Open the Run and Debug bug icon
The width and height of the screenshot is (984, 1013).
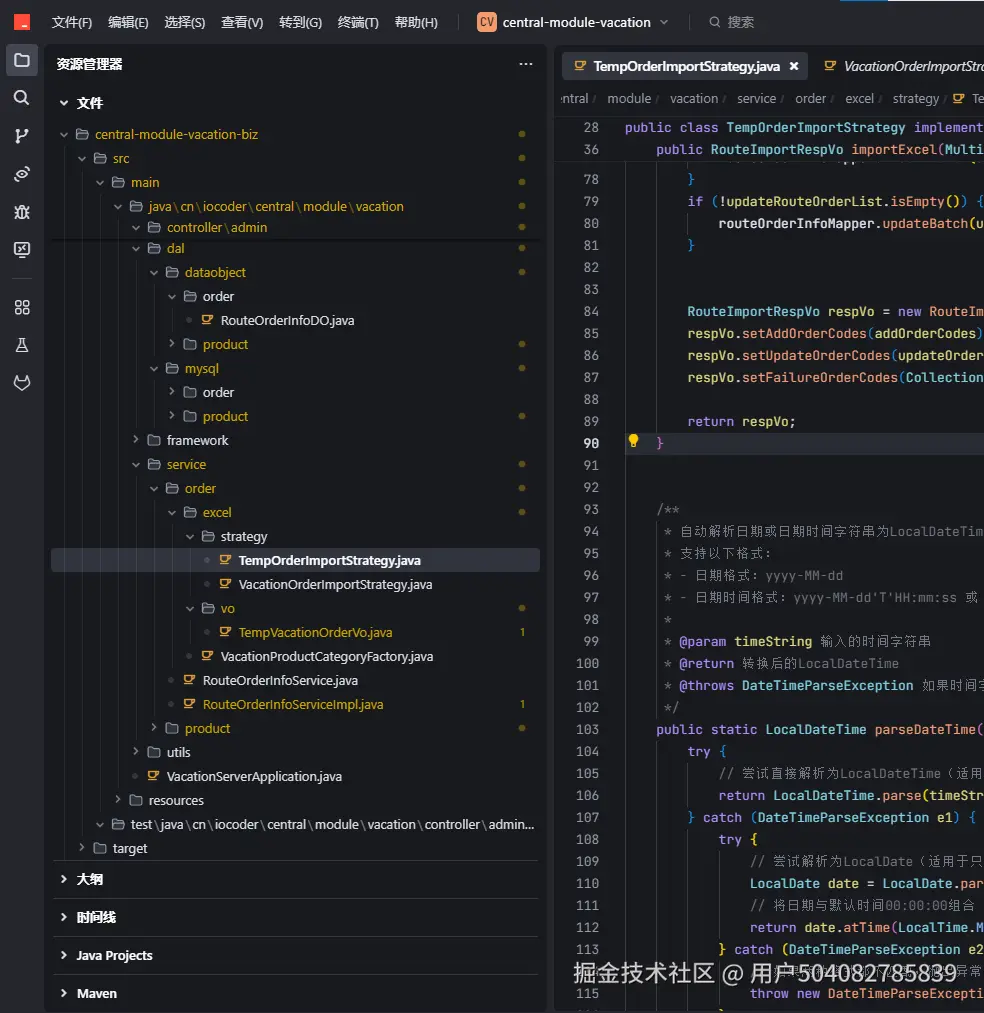(22, 212)
